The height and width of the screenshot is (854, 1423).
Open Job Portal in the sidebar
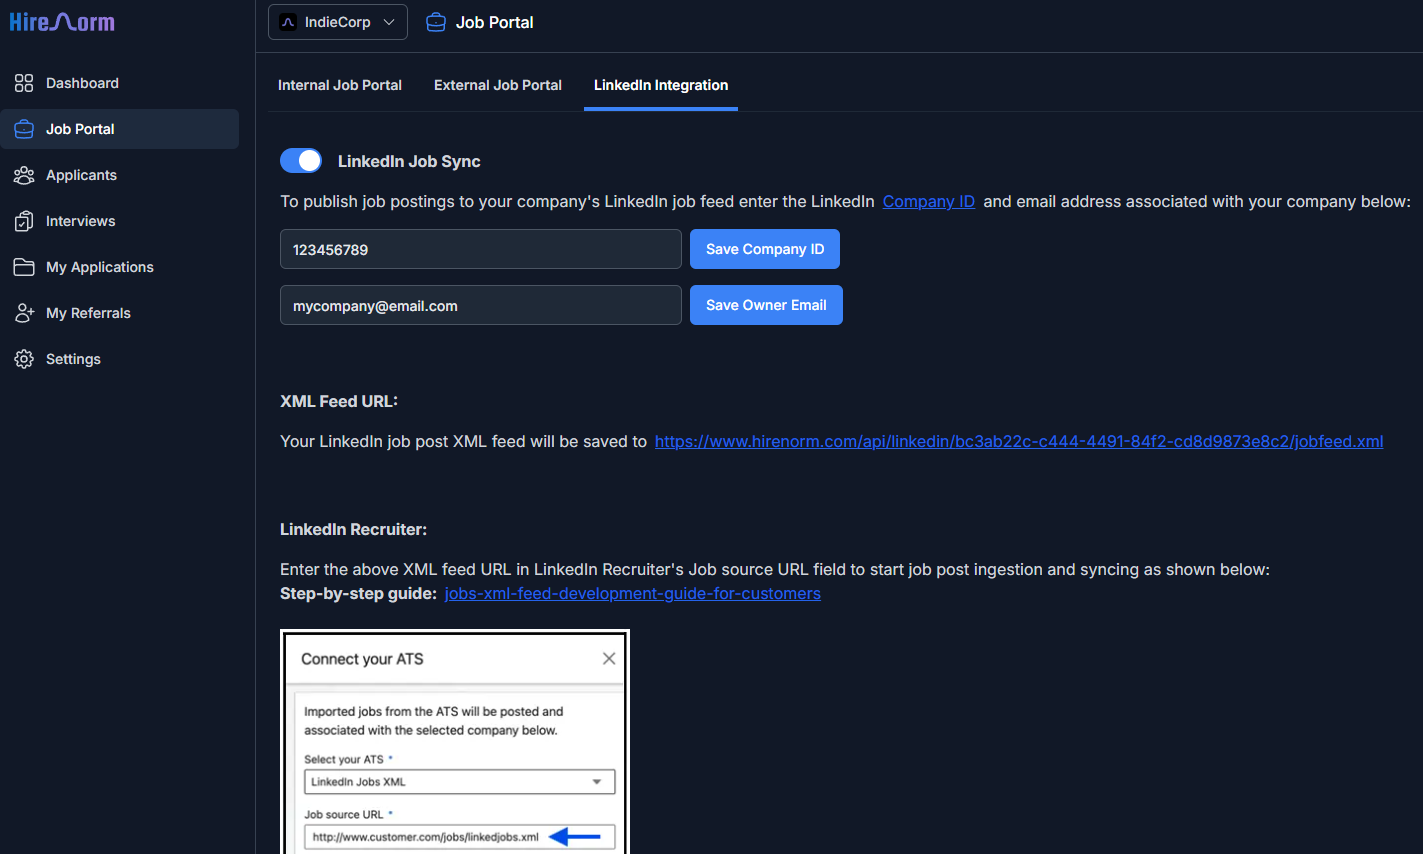tap(120, 129)
